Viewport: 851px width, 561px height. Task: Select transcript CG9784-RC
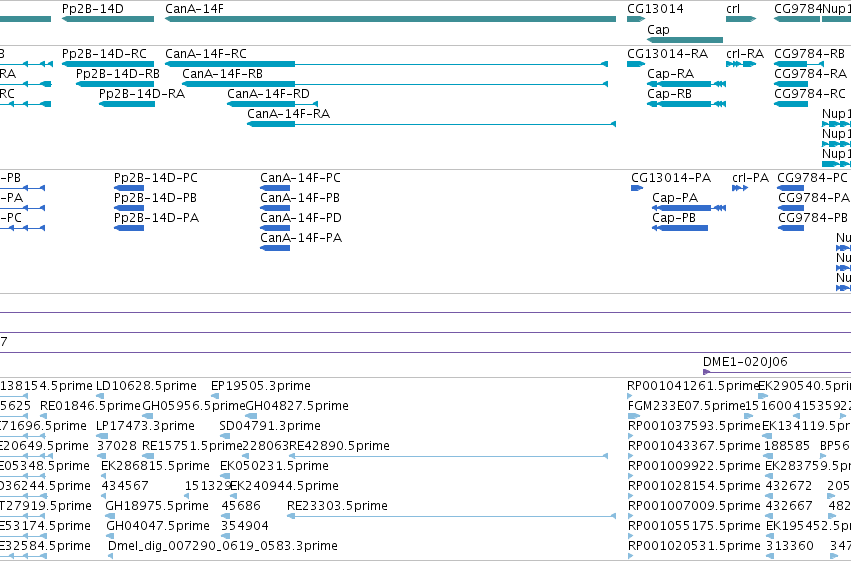(x=791, y=104)
